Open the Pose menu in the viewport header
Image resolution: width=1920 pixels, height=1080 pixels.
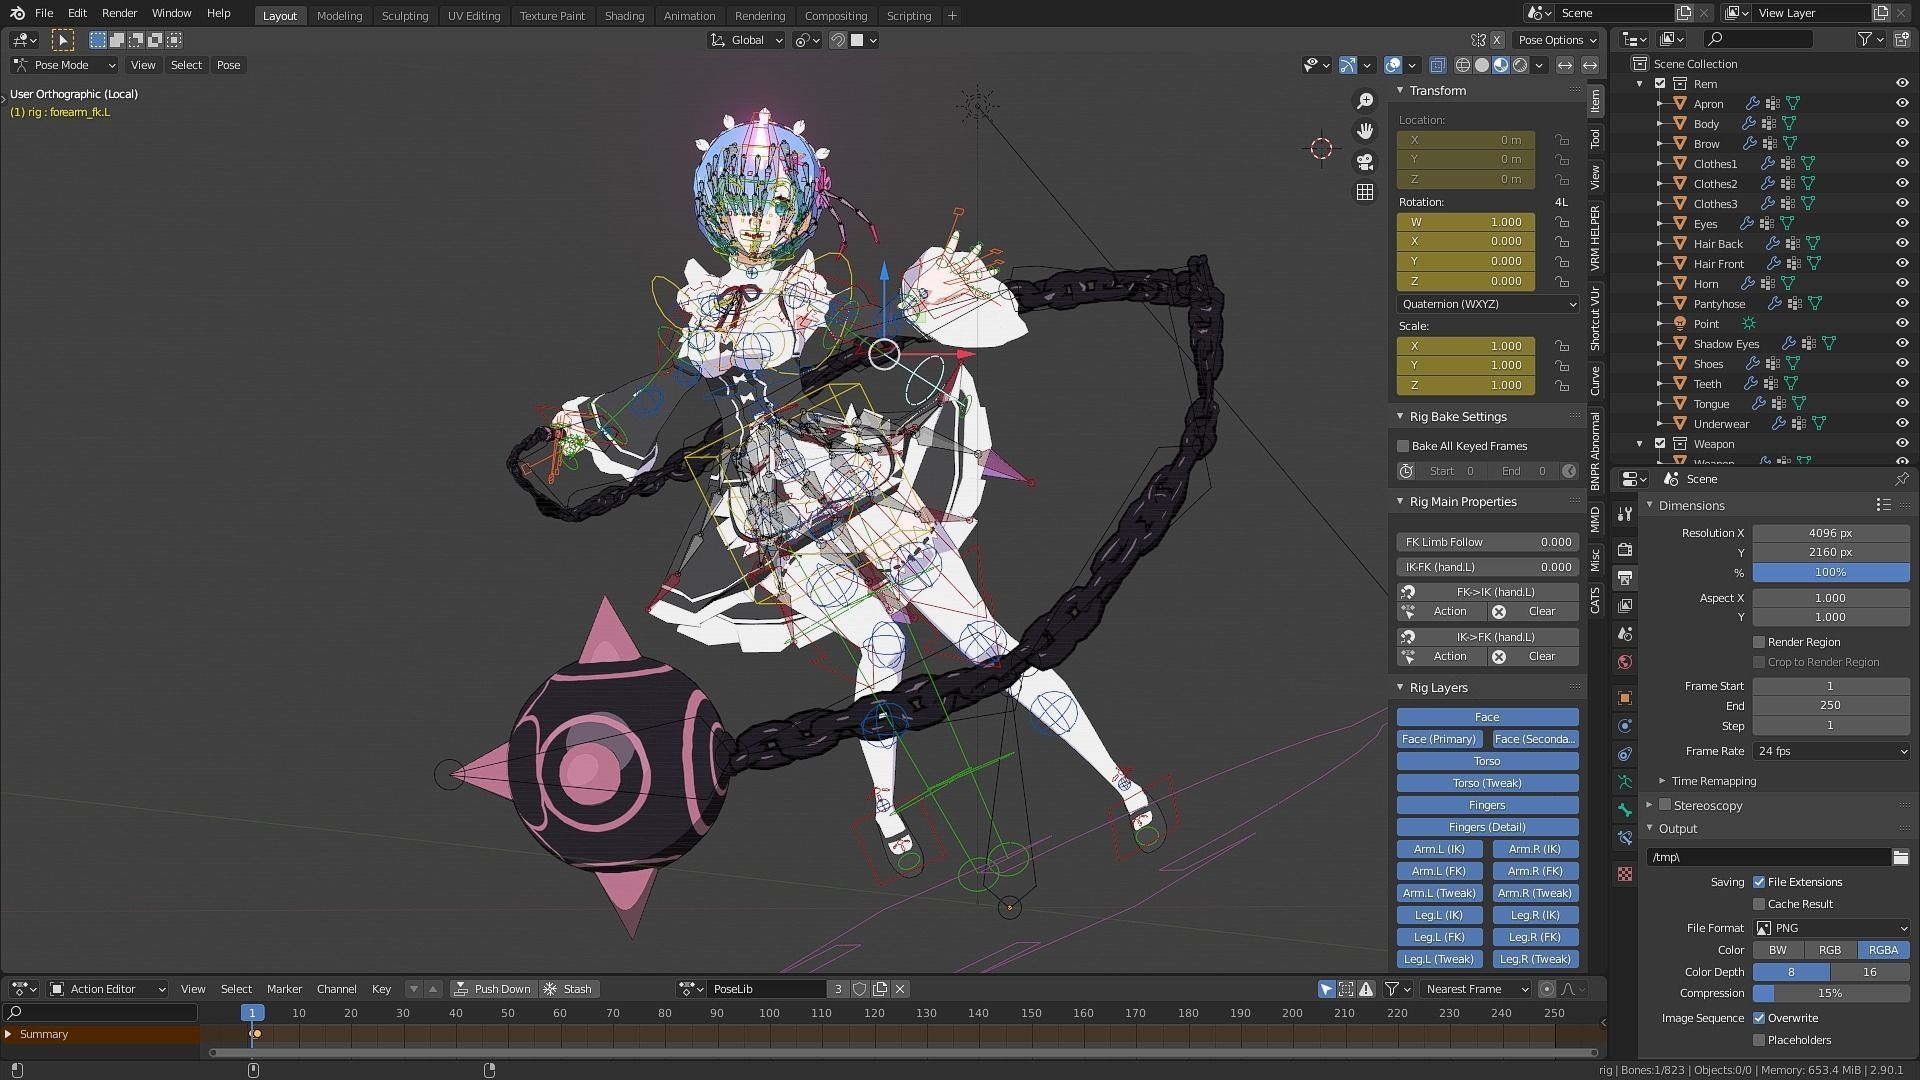click(229, 65)
